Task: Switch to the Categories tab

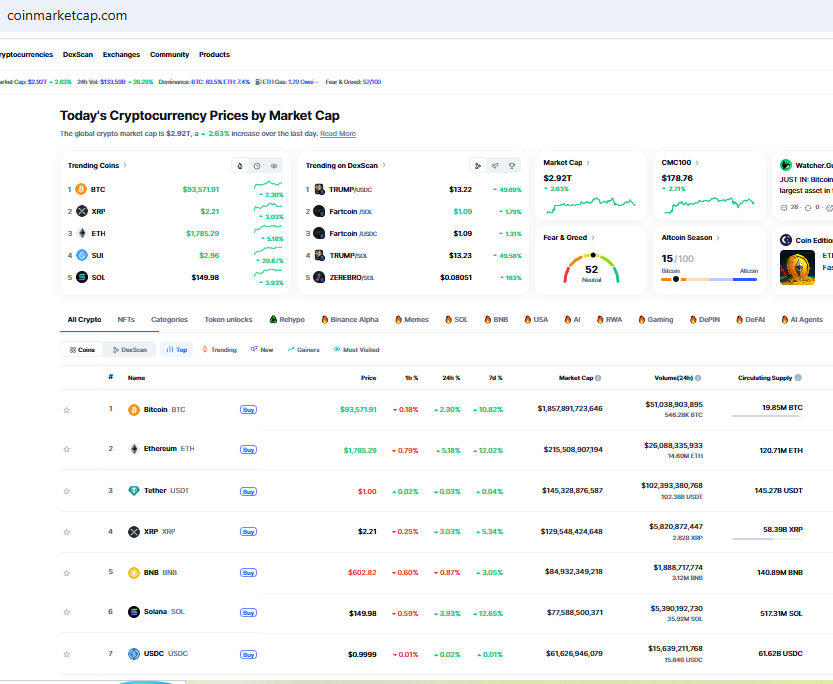Action: click(169, 320)
